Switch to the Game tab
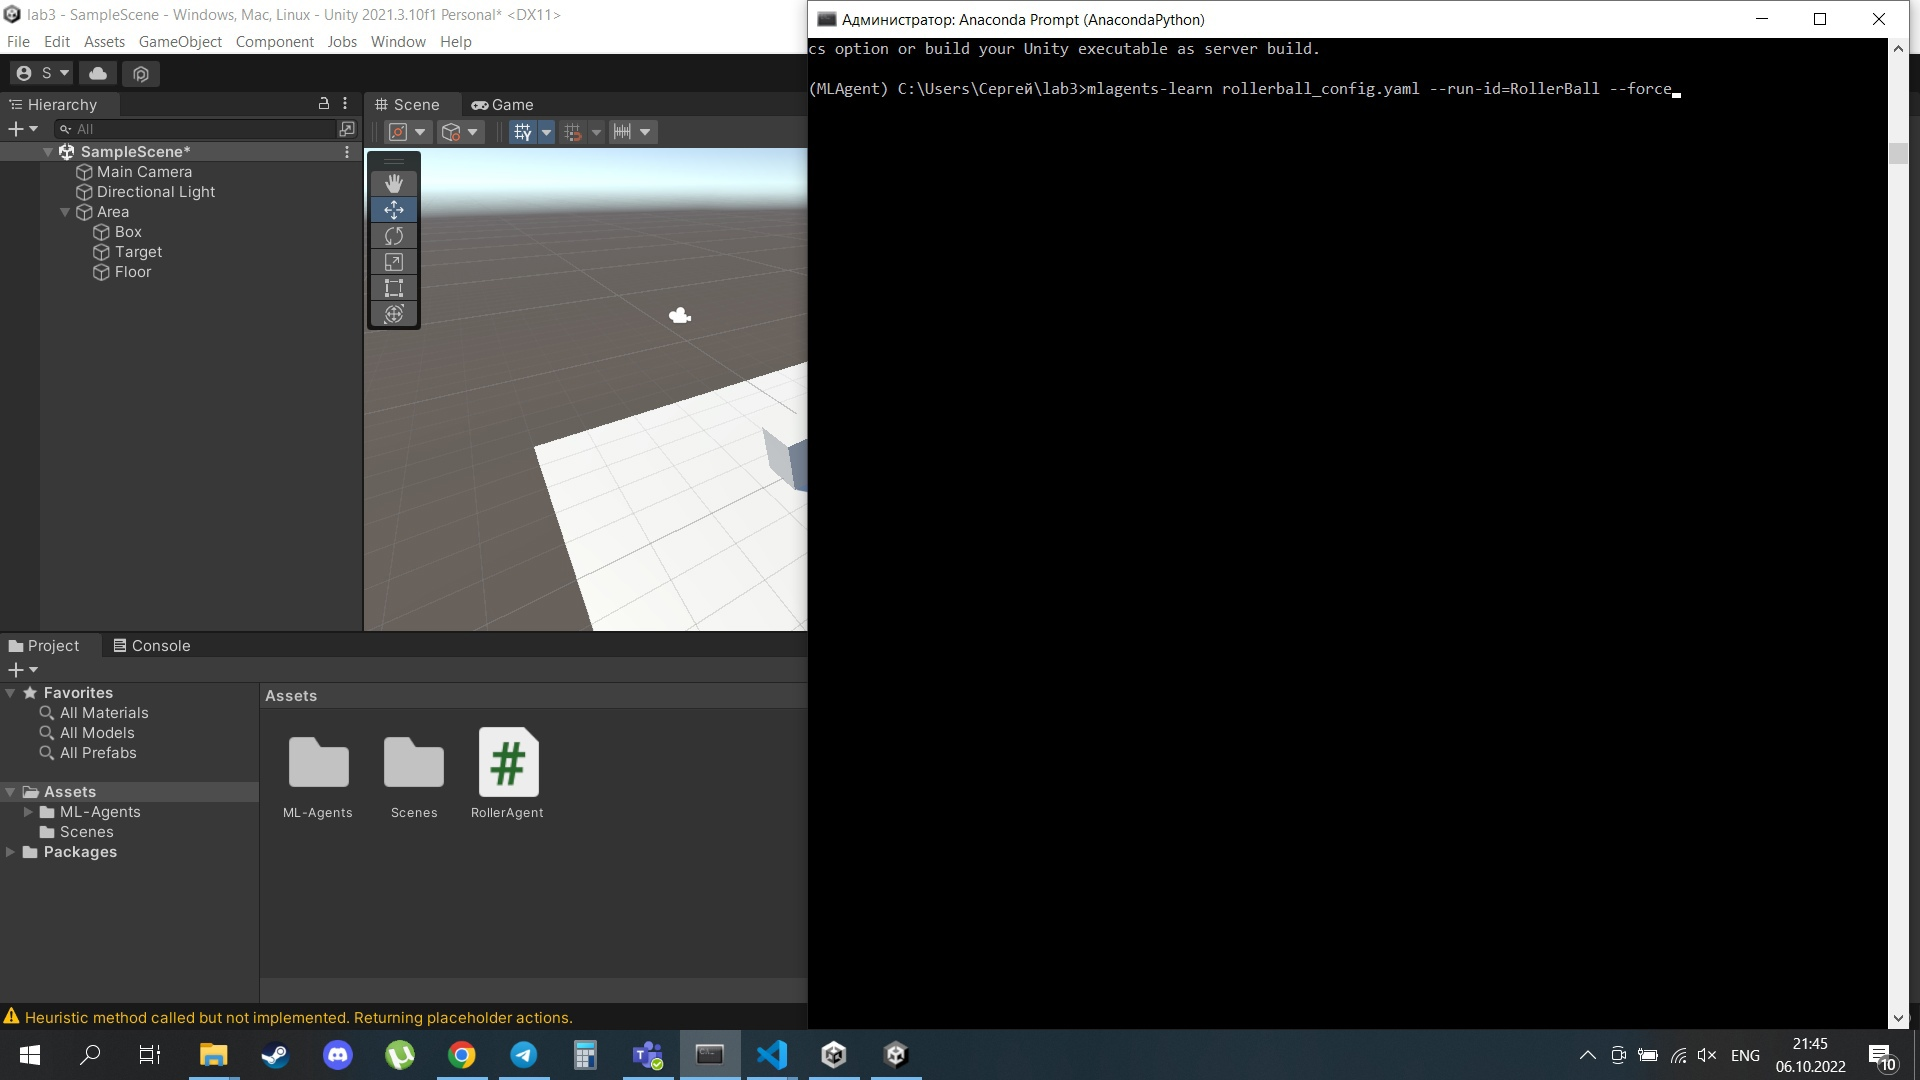 click(503, 105)
